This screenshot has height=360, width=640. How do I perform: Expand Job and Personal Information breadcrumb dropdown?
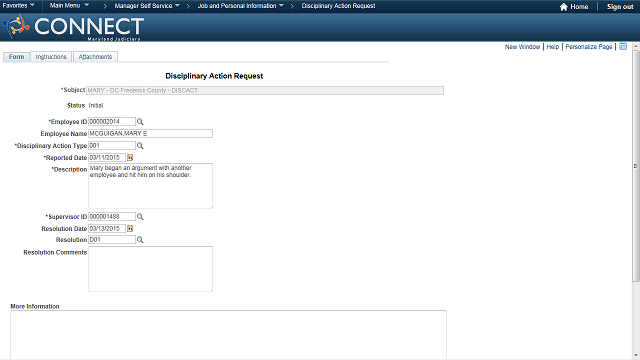pos(240,6)
